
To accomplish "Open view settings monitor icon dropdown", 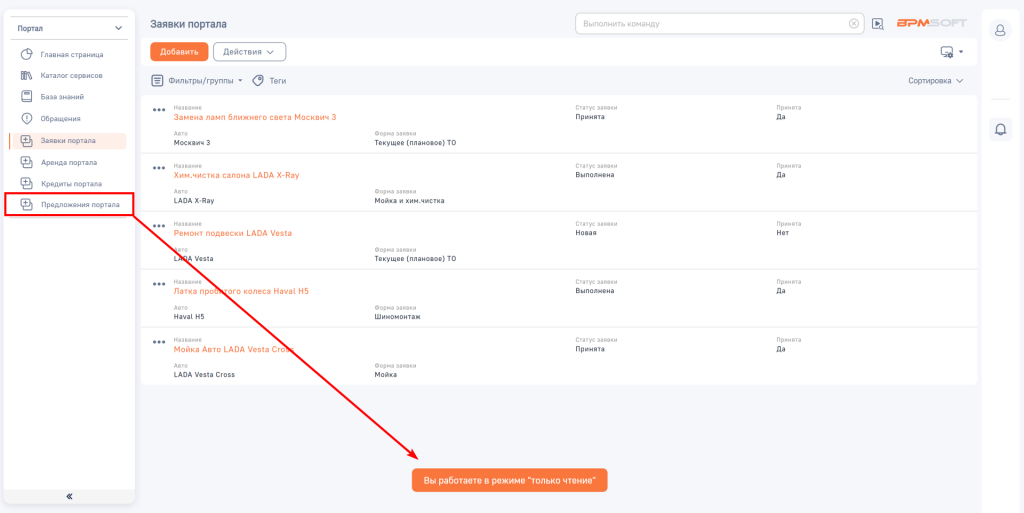I will 951,52.
